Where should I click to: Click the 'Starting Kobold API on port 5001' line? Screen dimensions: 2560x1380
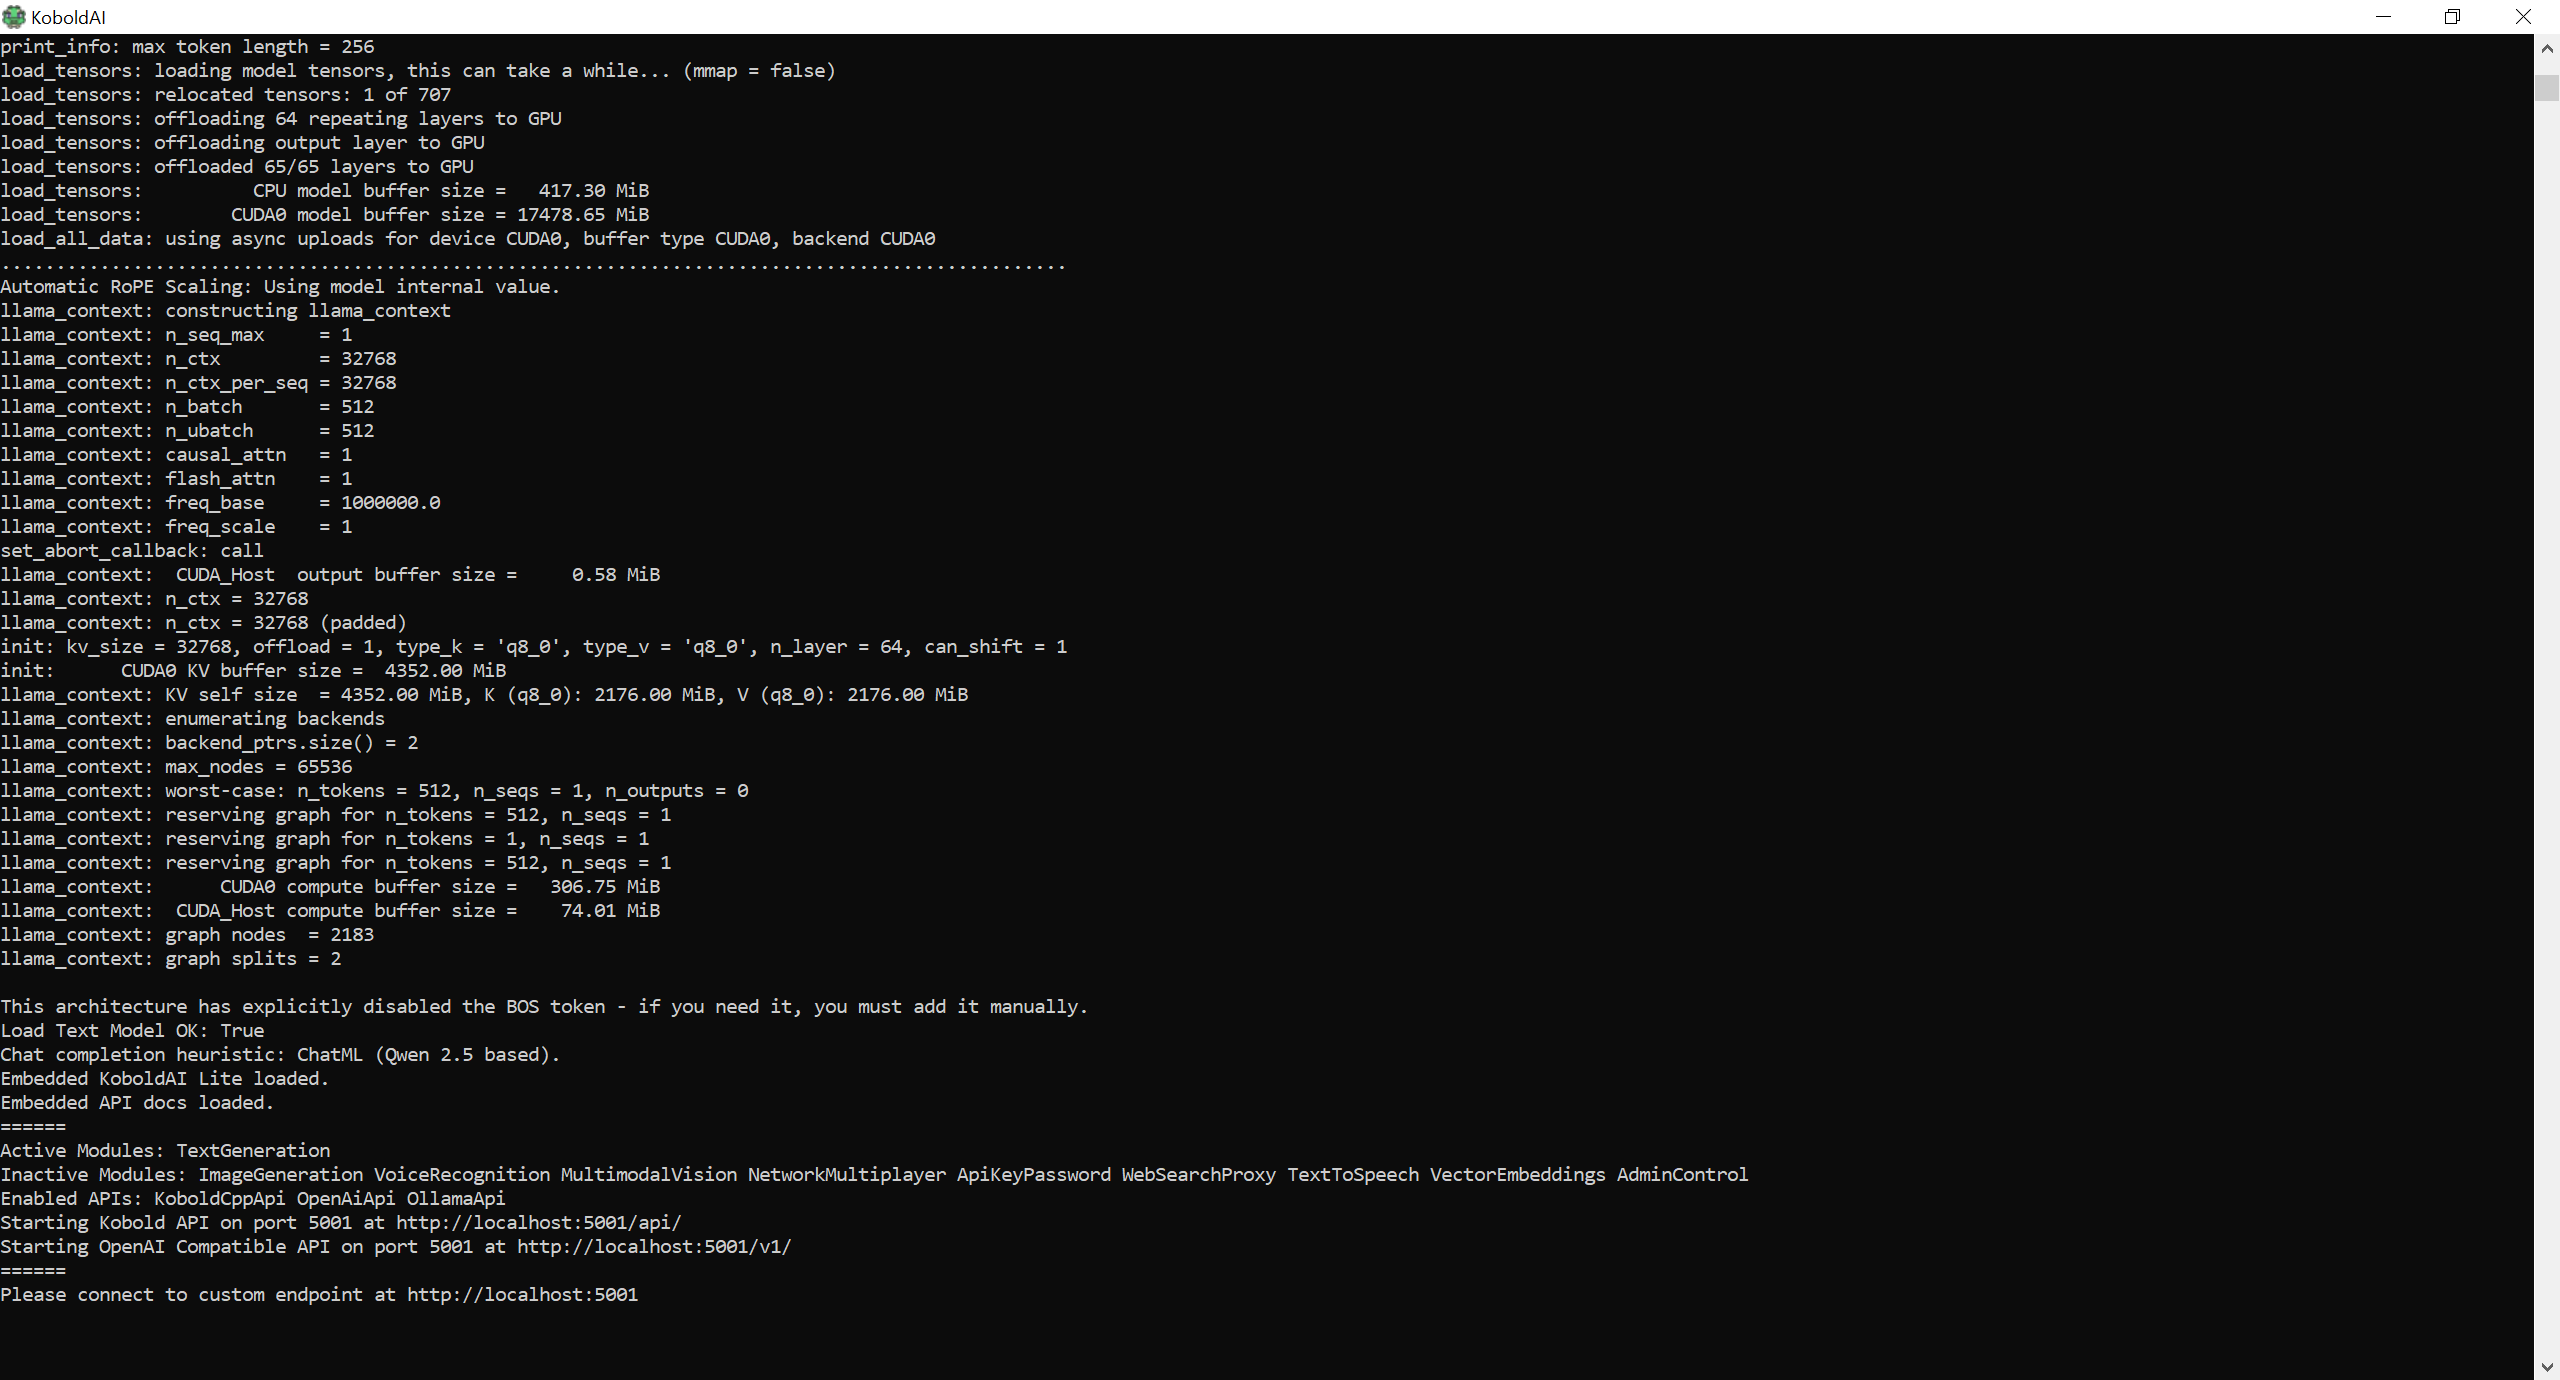point(341,1223)
